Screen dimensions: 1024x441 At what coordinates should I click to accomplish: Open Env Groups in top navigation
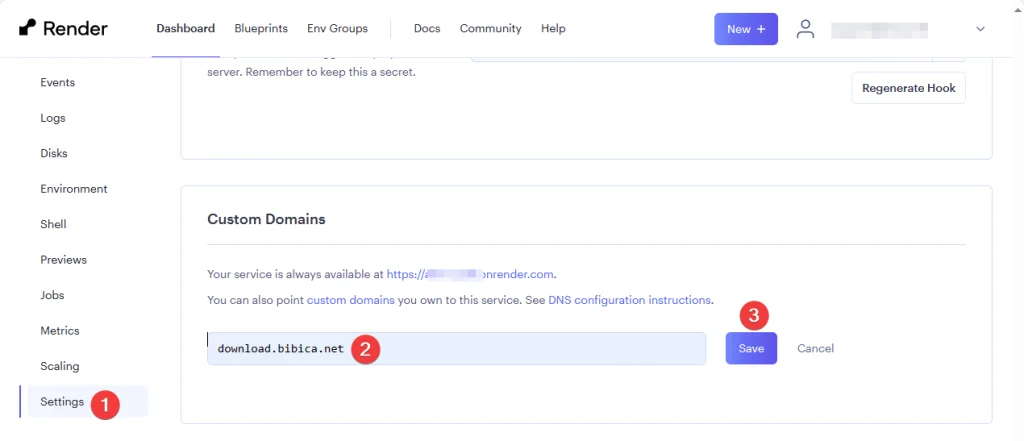337,28
